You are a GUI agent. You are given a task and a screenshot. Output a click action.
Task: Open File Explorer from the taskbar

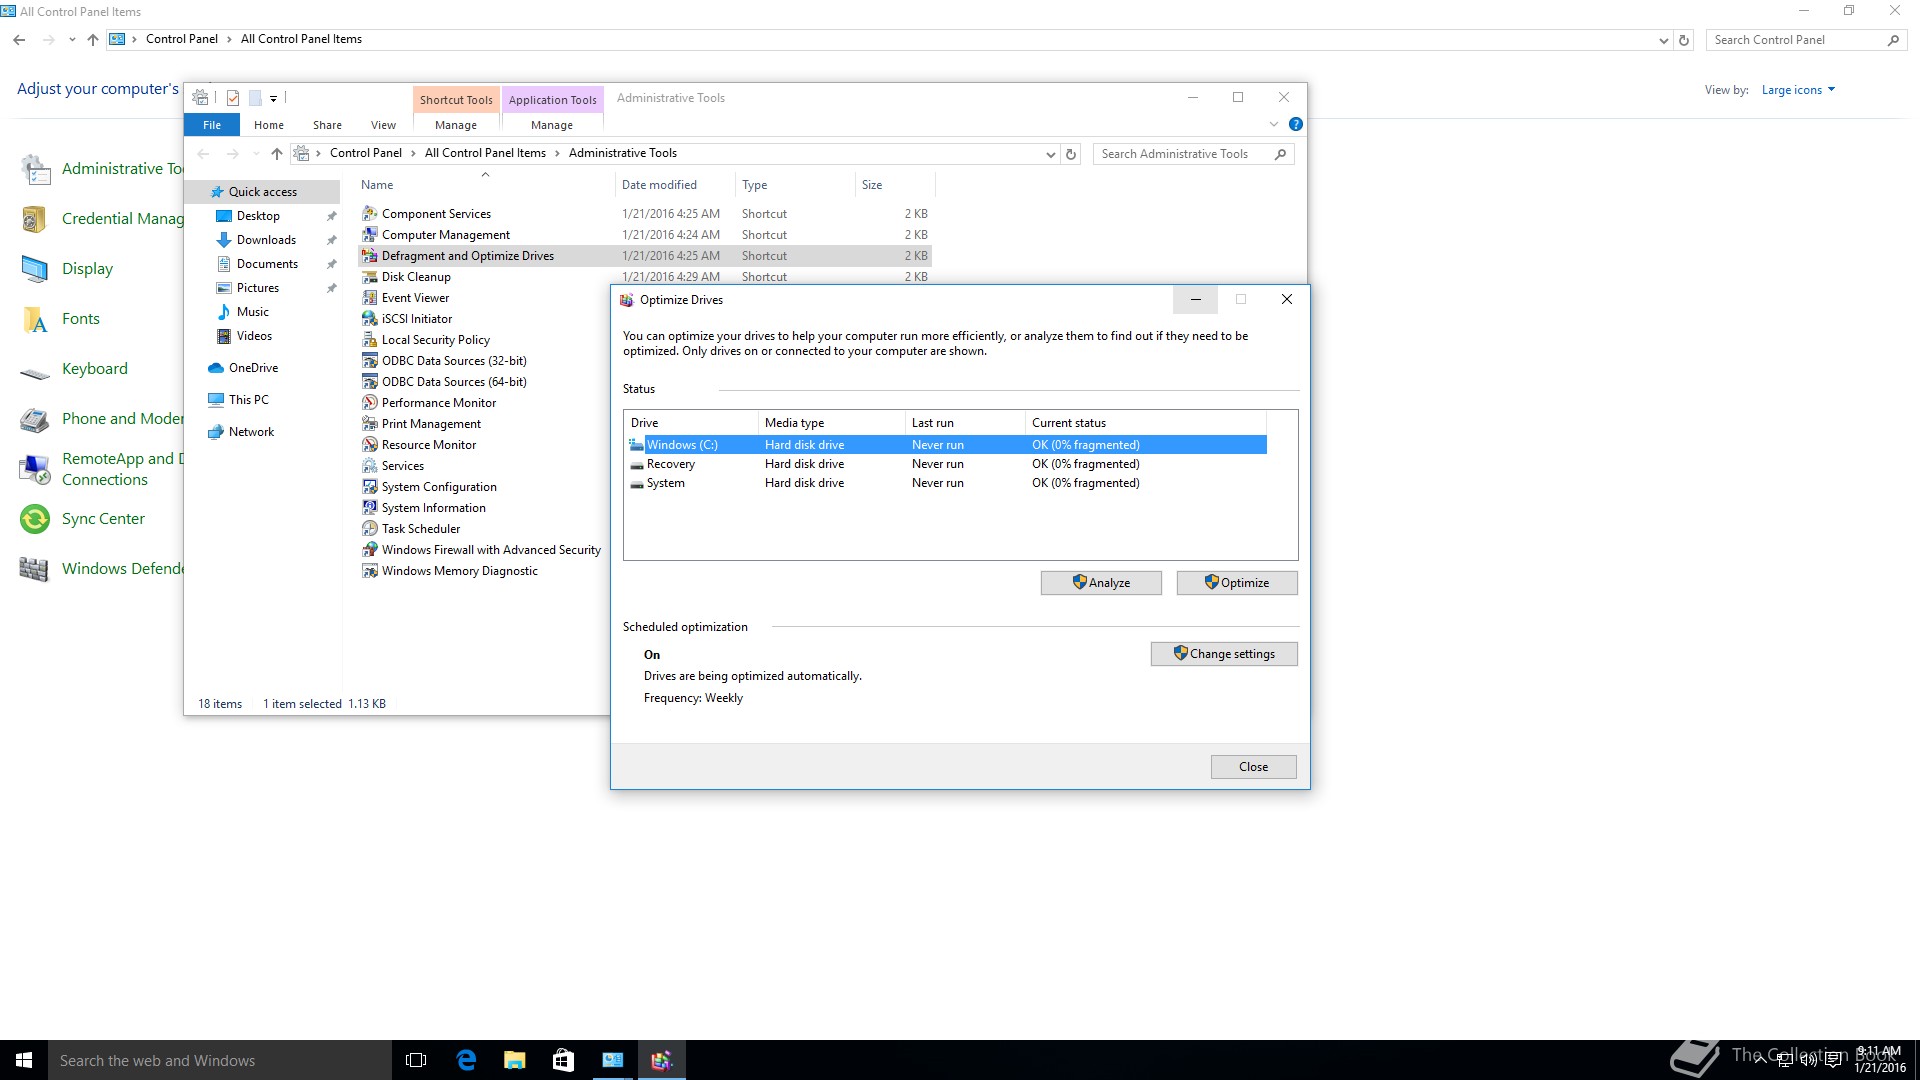pyautogui.click(x=515, y=1060)
